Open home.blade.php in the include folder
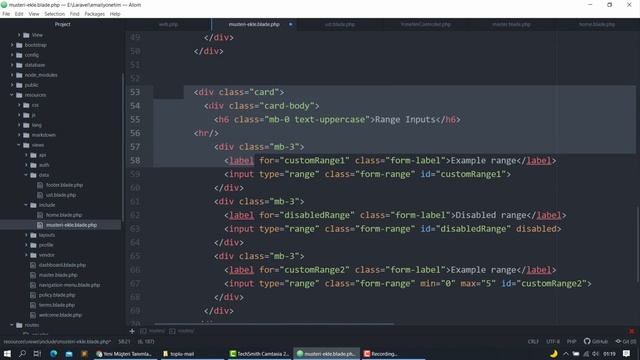 tap(64, 215)
